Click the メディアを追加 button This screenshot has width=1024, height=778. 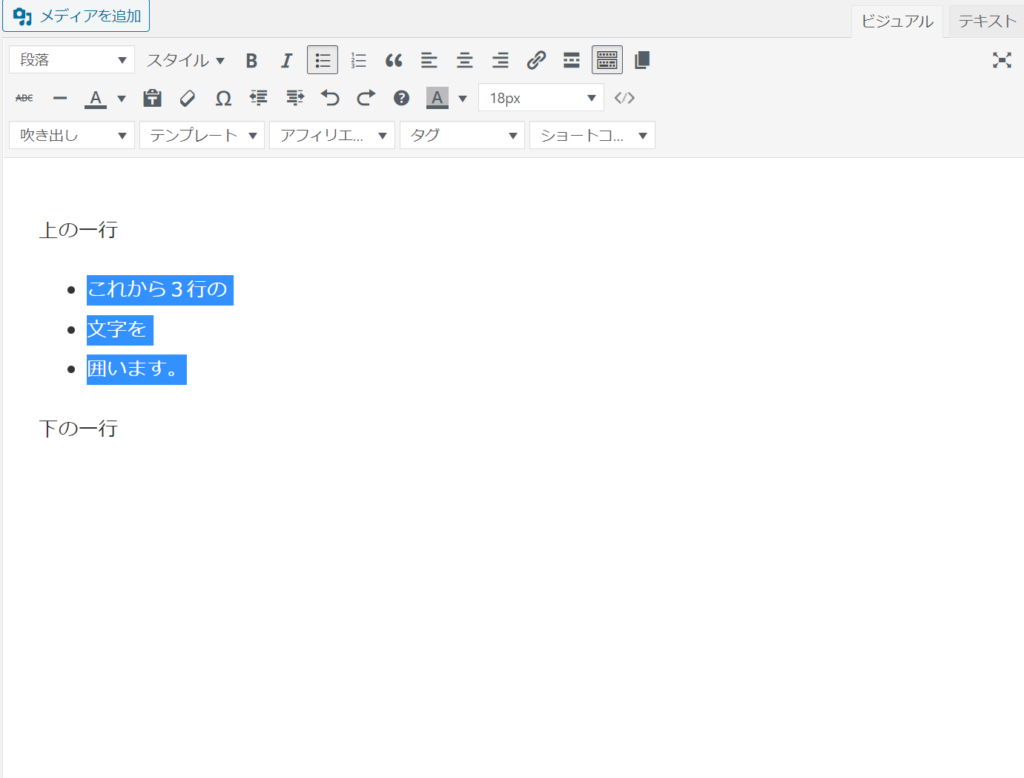click(76, 16)
